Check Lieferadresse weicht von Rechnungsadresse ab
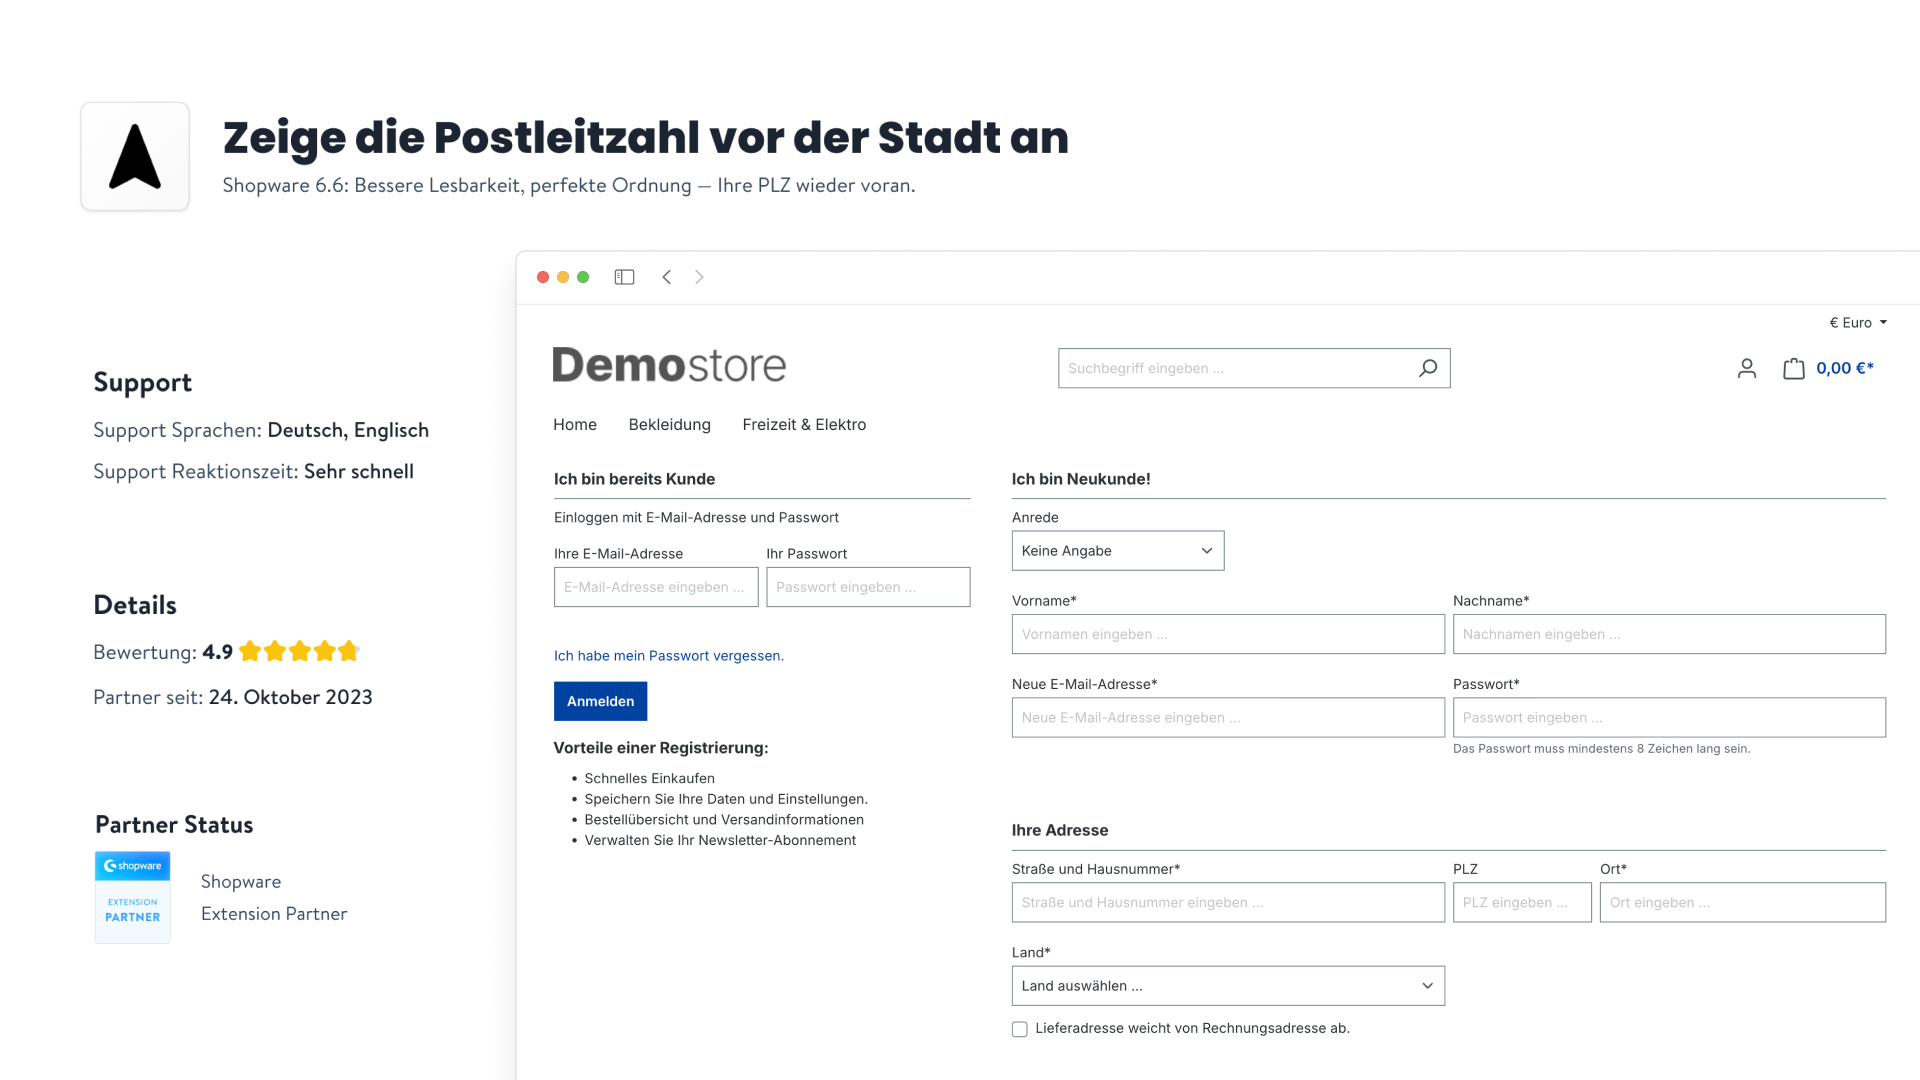 click(1020, 1029)
